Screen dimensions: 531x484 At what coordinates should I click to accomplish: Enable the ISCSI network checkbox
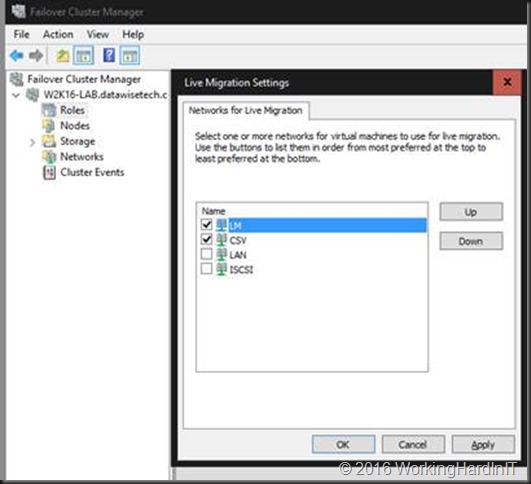[x=206, y=269]
